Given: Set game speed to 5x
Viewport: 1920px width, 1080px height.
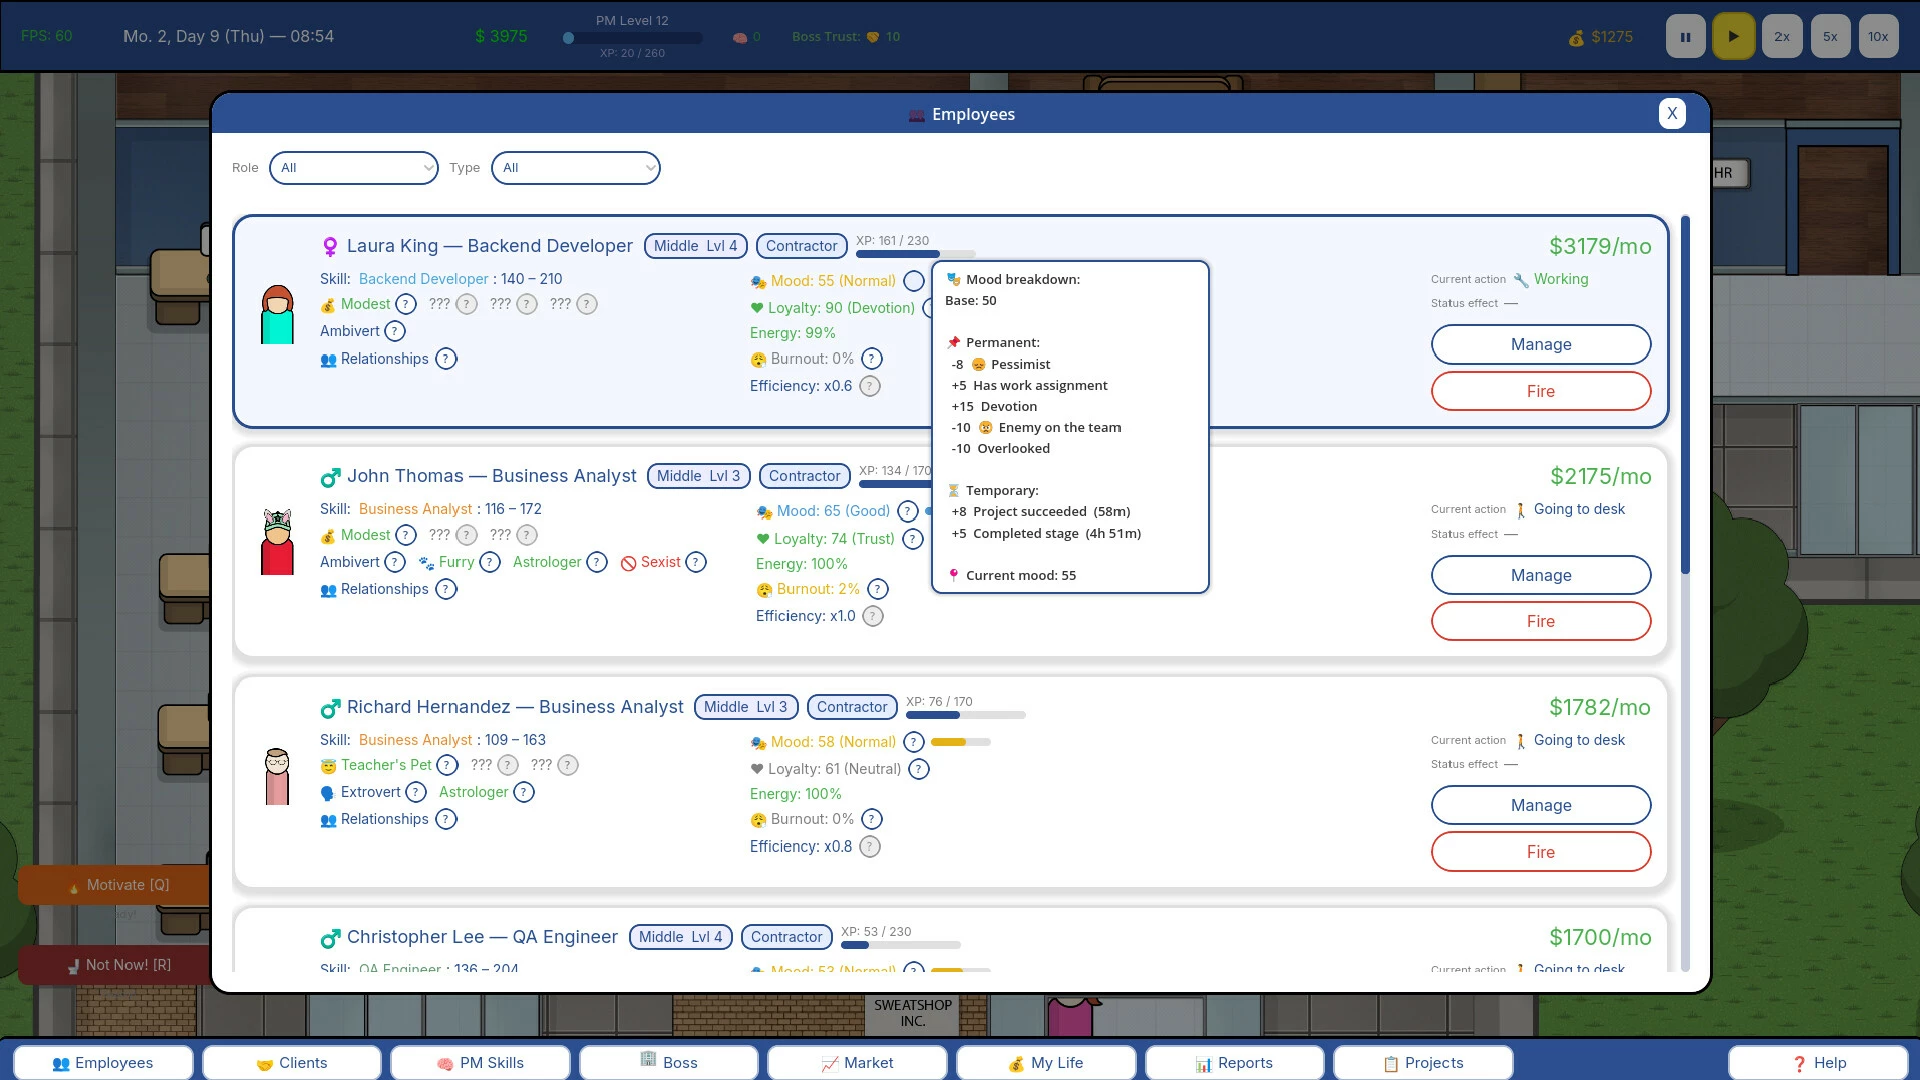Looking at the screenshot, I should click(1830, 37).
